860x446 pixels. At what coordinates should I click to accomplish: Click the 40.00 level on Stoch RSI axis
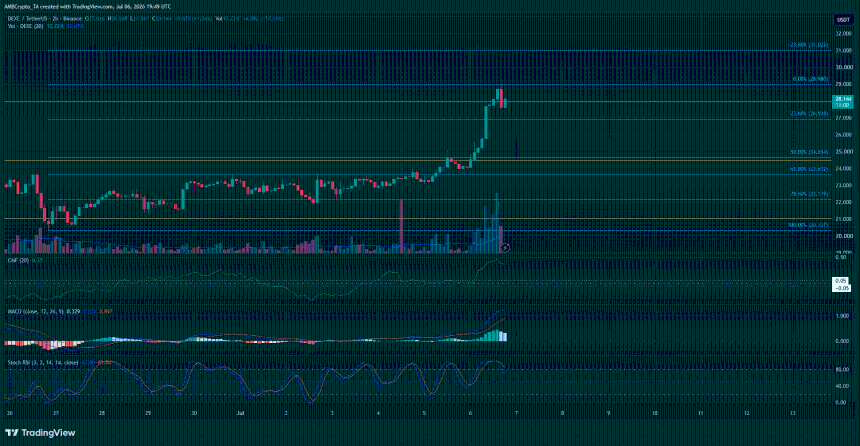841,386
